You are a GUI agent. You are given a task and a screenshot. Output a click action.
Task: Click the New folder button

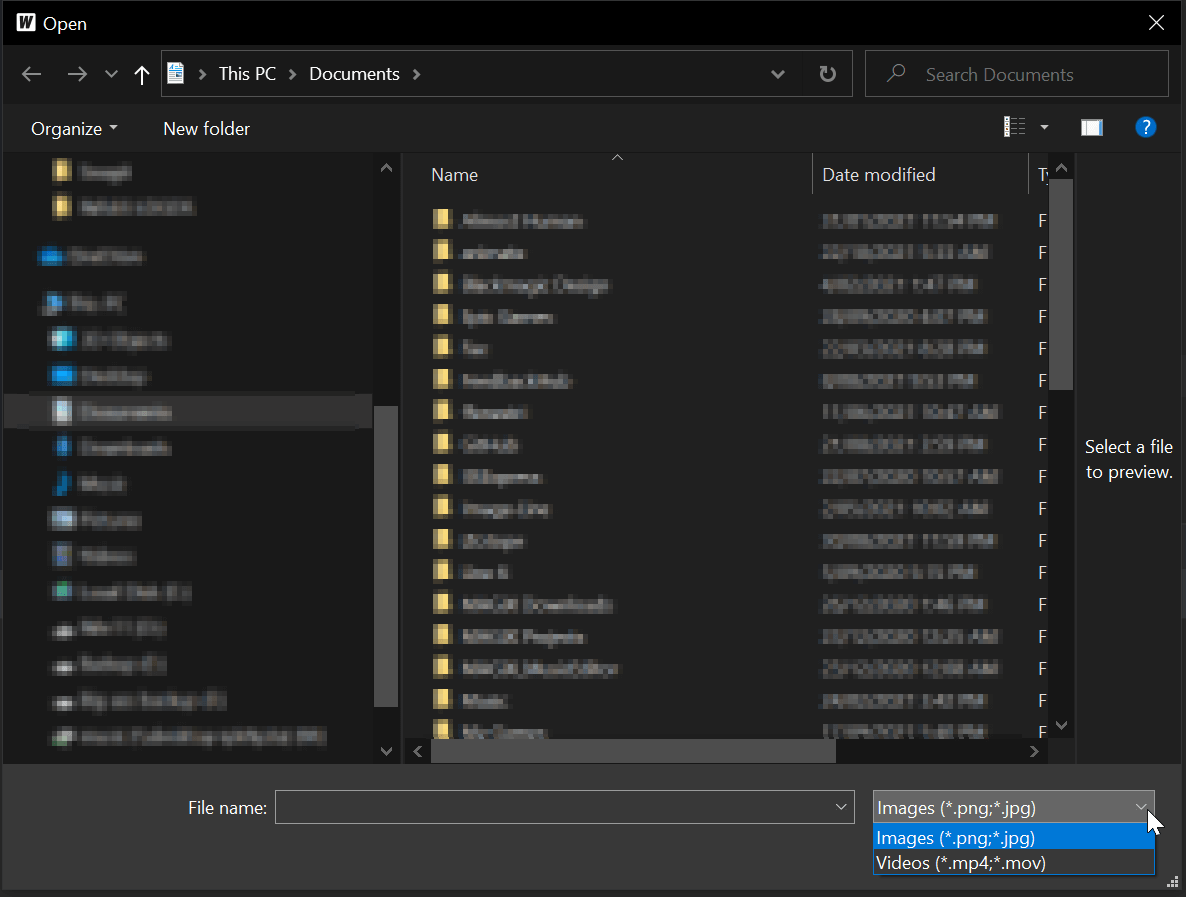tap(206, 129)
